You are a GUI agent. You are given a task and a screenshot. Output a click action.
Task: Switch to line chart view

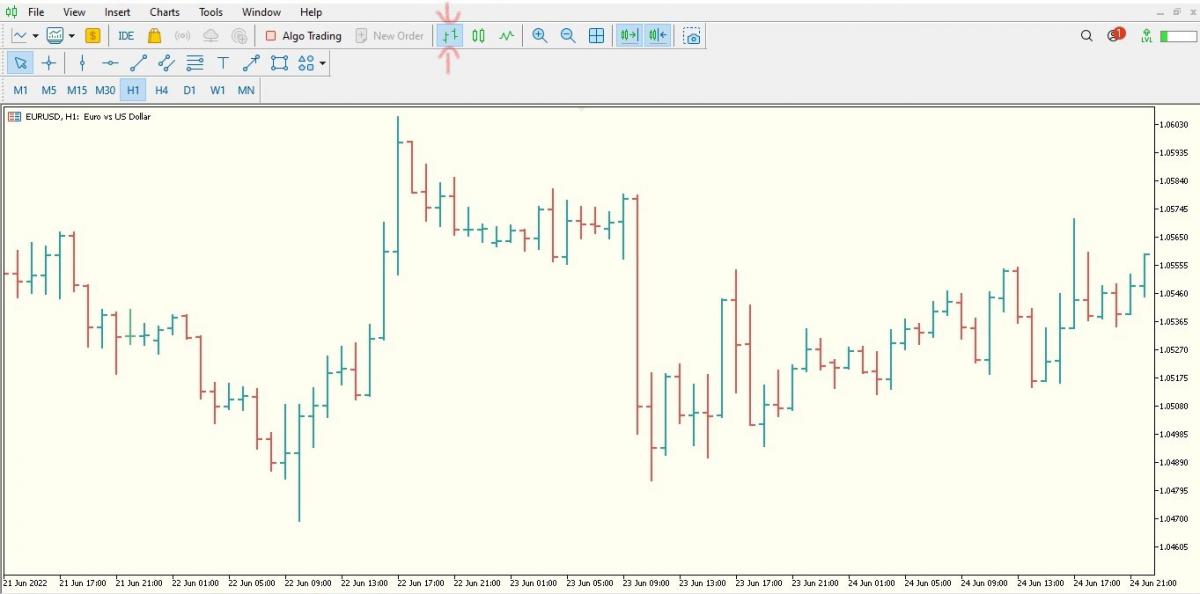(x=506, y=36)
